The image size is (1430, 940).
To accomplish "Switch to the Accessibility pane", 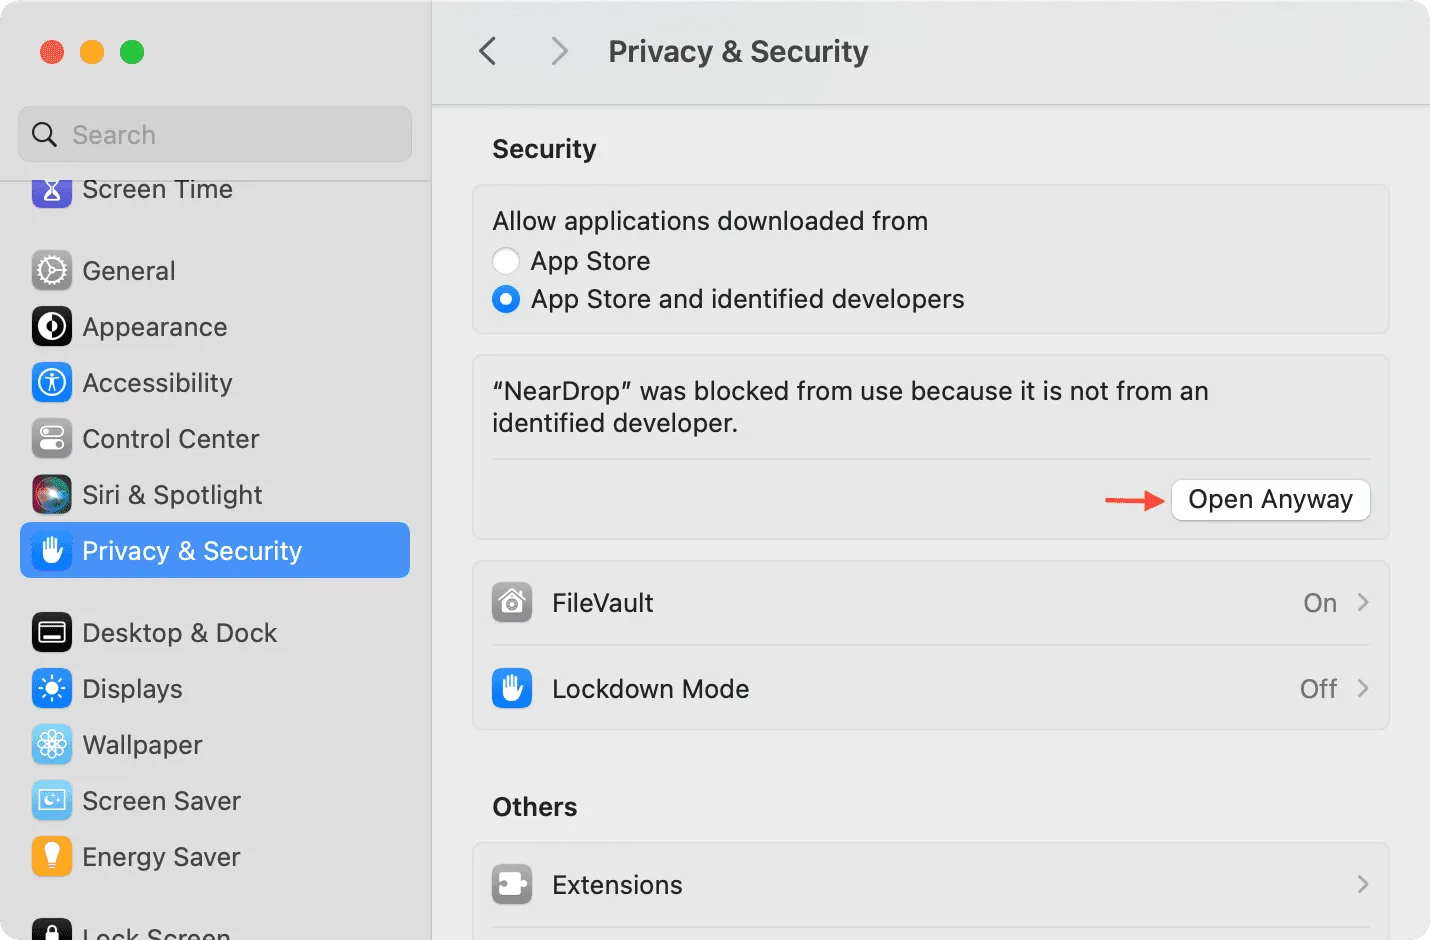I will 215,382.
